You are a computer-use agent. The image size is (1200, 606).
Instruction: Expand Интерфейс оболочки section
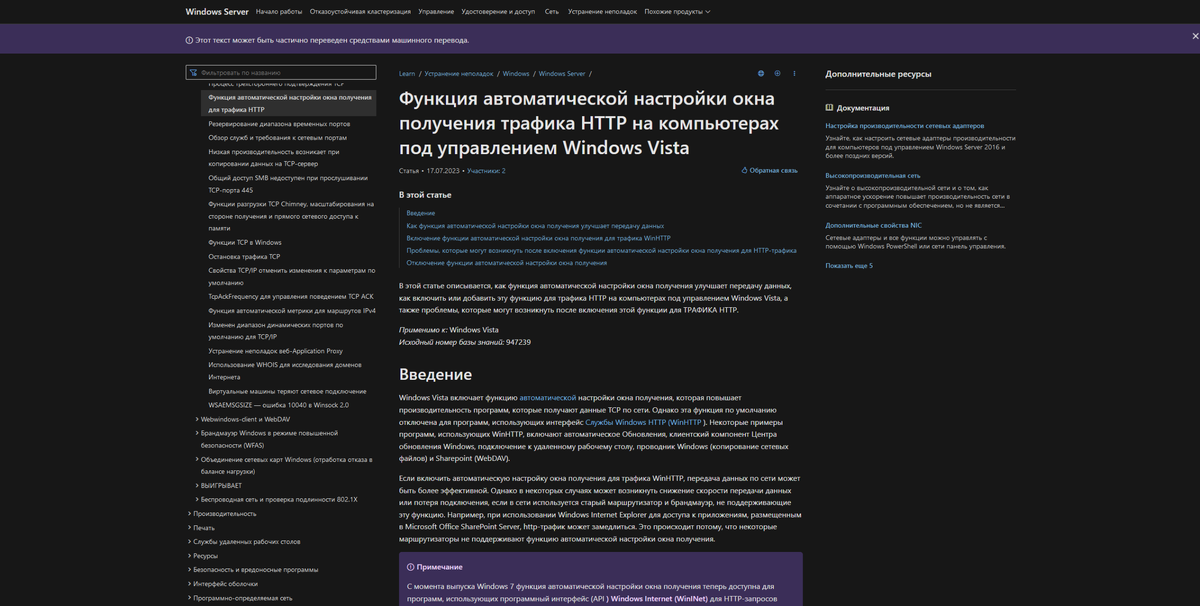(x=189, y=583)
